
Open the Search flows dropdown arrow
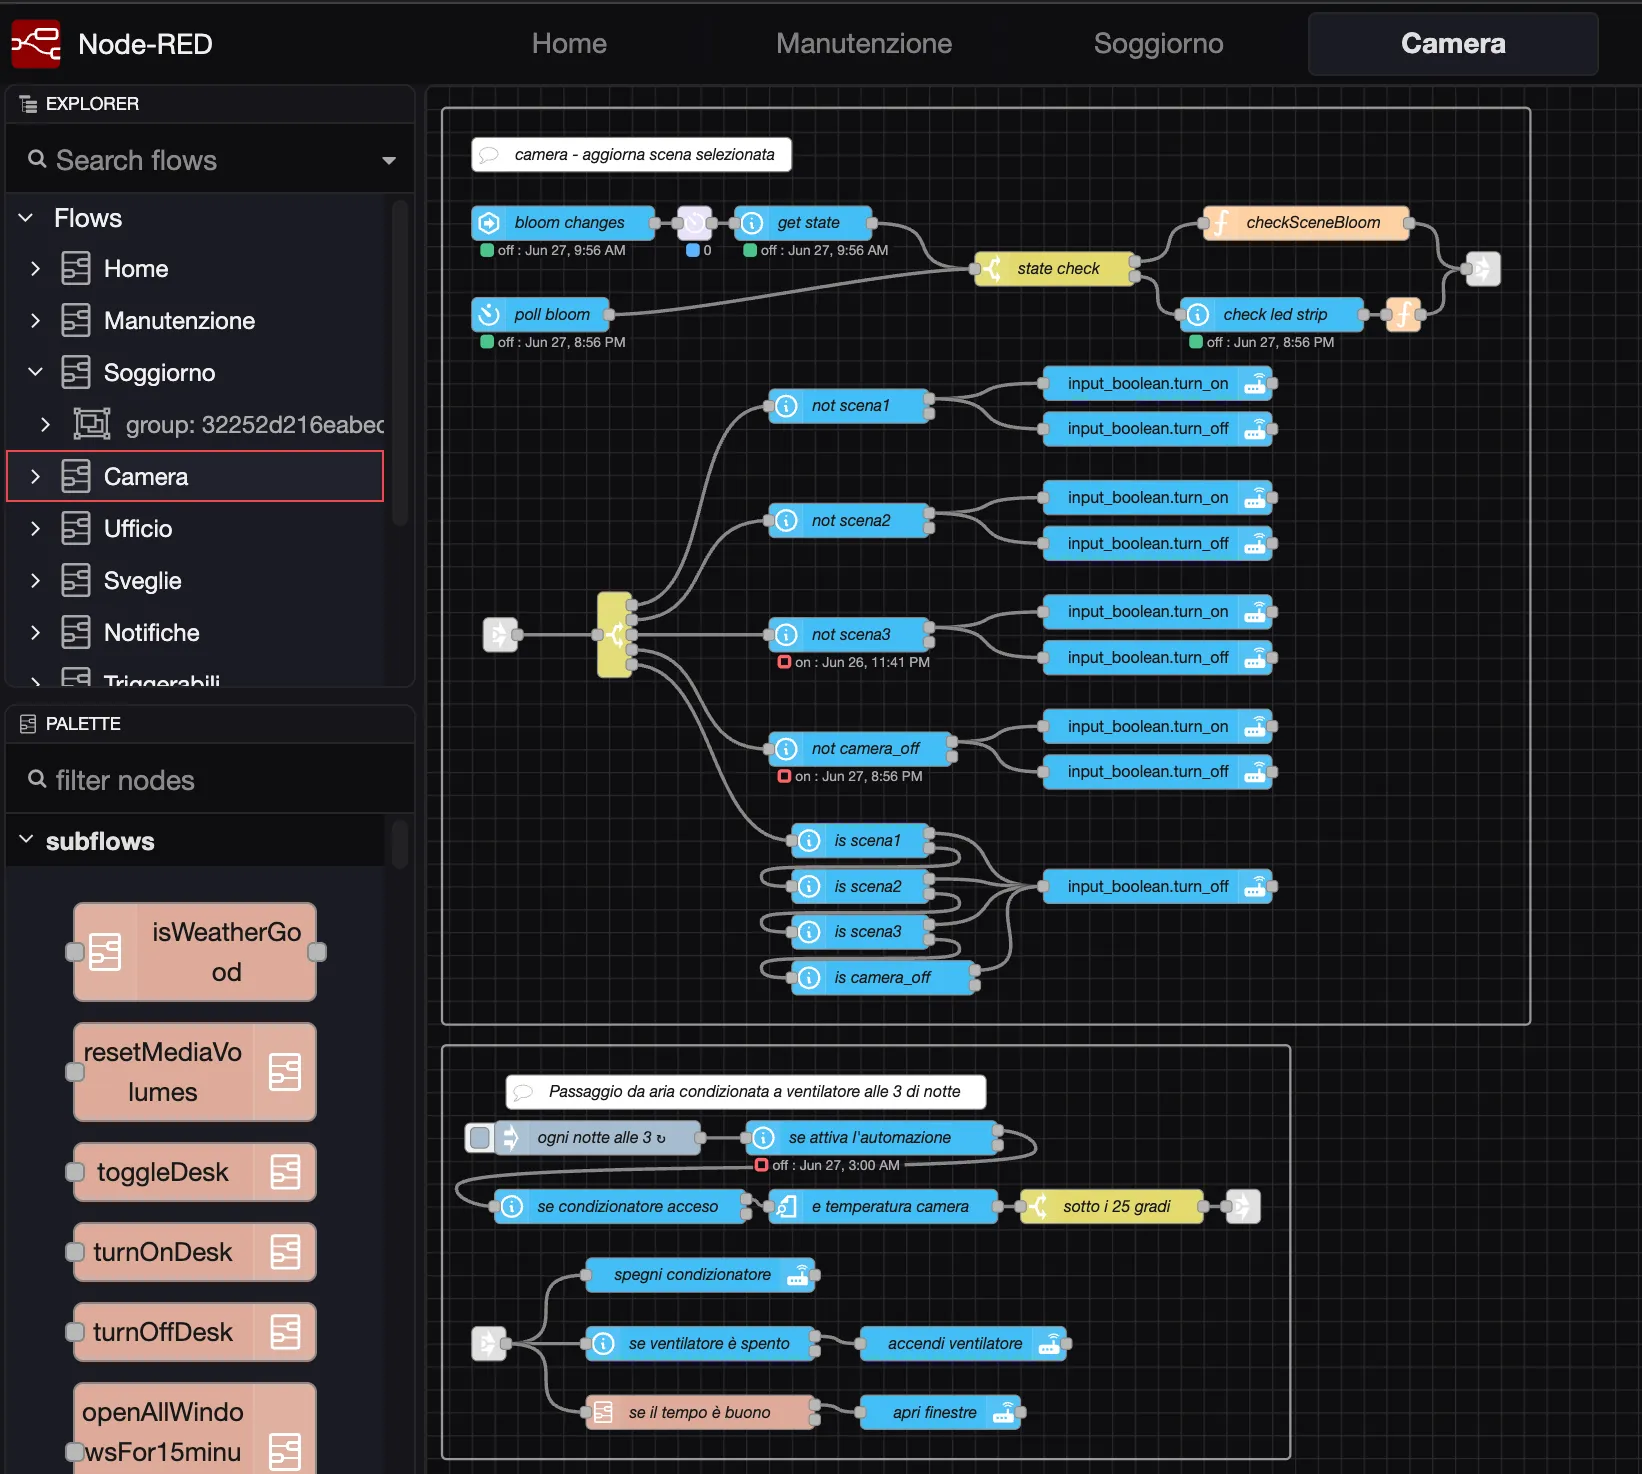coord(389,161)
